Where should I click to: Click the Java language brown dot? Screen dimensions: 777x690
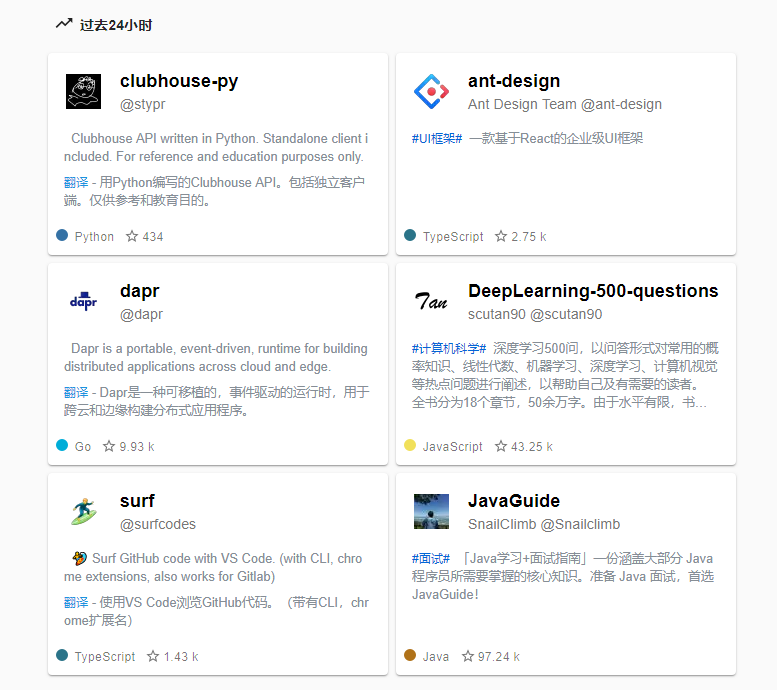coord(410,655)
